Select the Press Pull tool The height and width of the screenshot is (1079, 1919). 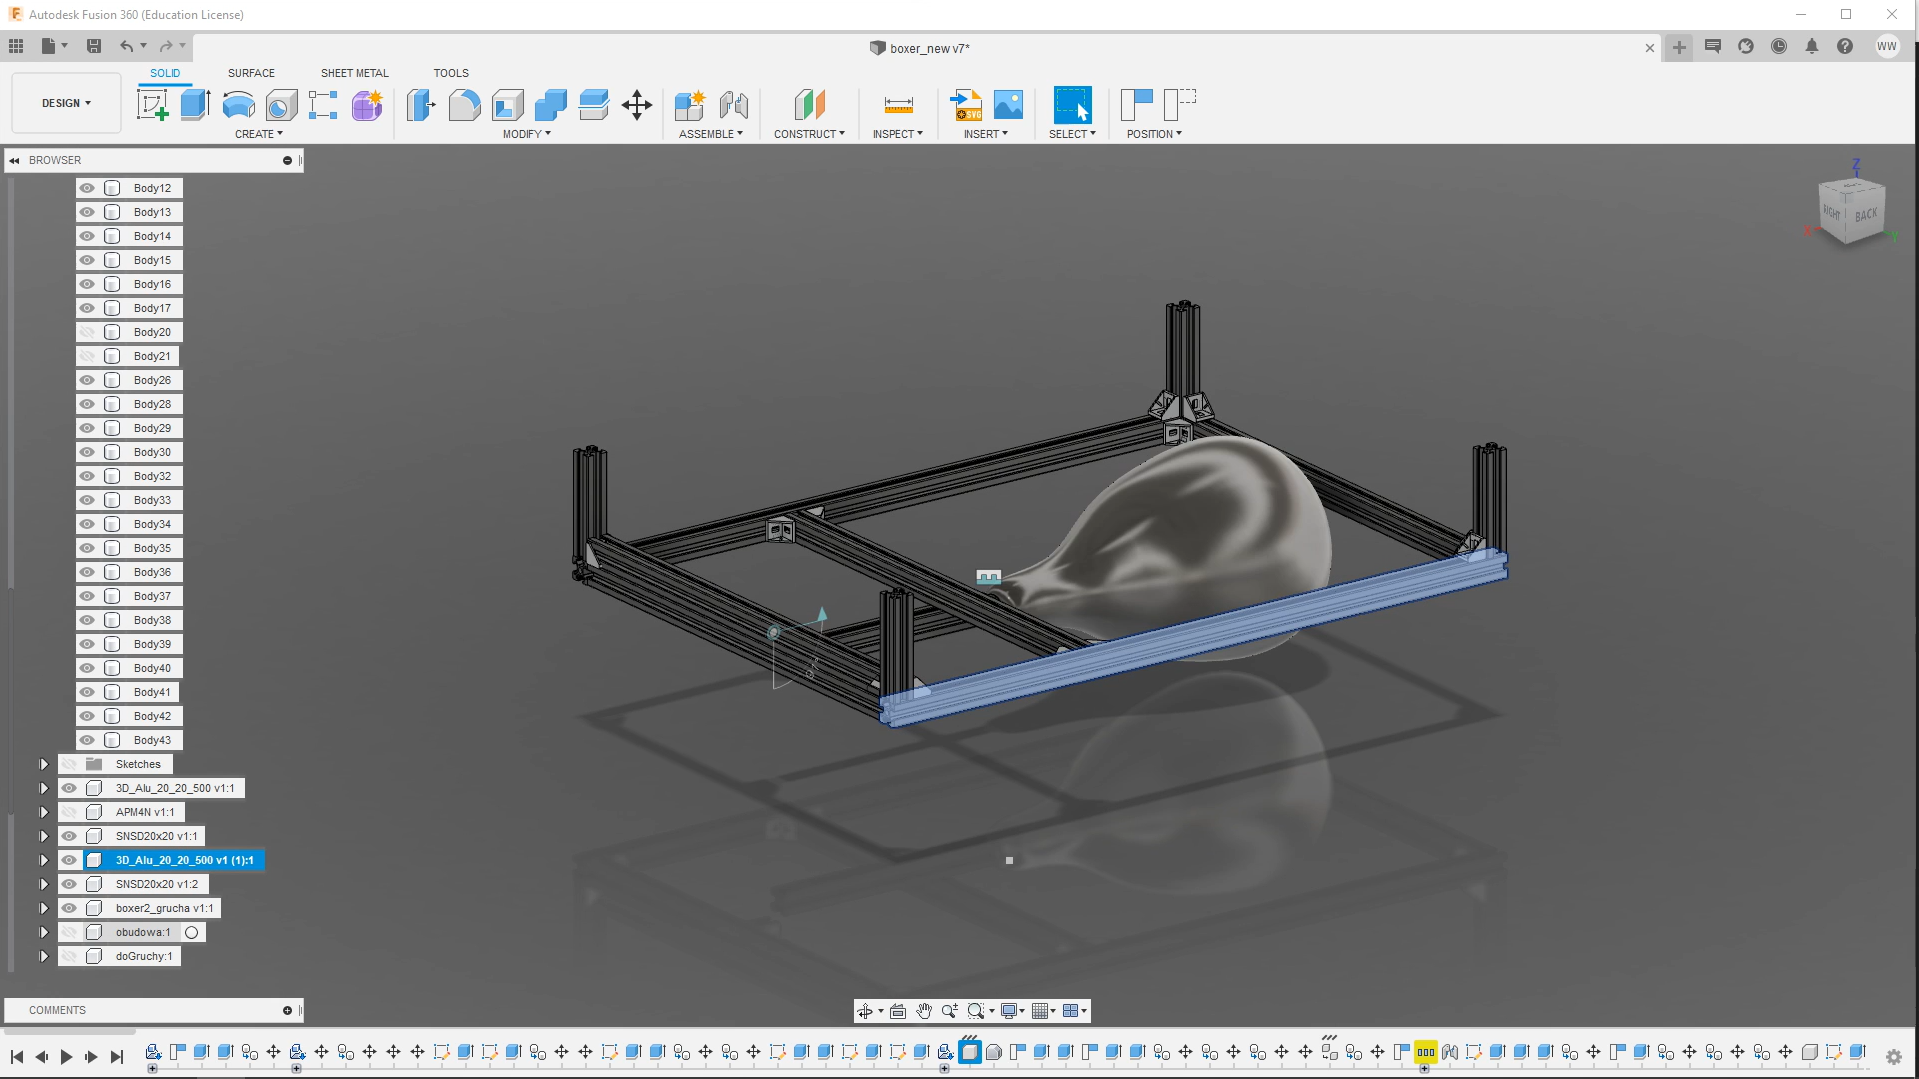421,105
